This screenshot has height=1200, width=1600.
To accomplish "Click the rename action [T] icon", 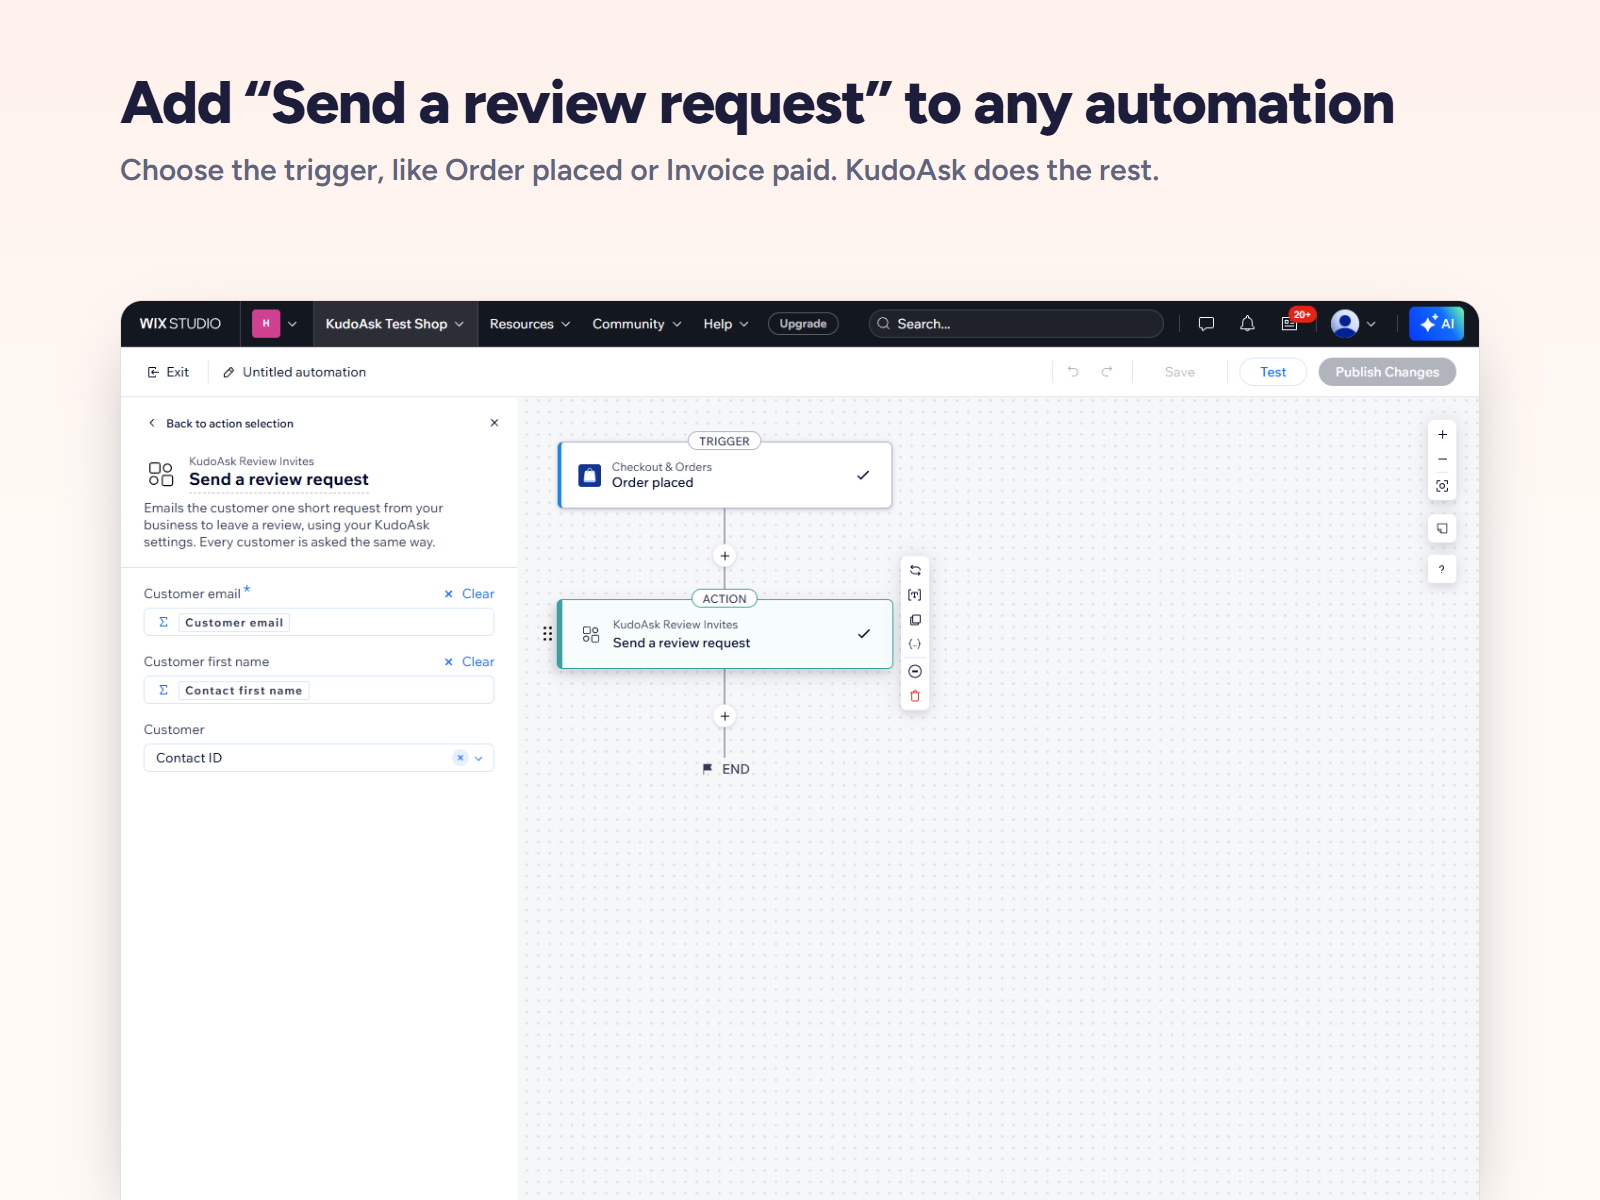I will pos(915,595).
